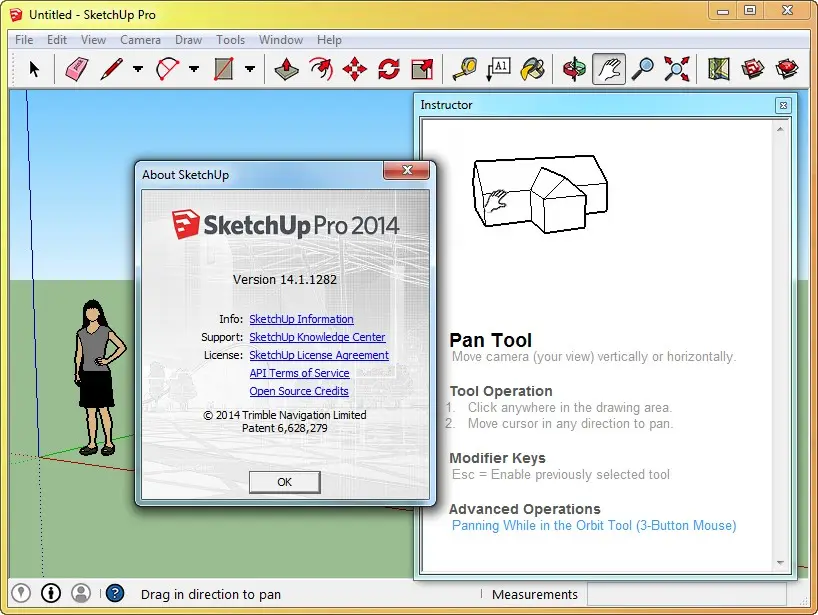Viewport: 818px width, 615px height.
Task: Select the Zoom magnifier tool
Action: 643,69
